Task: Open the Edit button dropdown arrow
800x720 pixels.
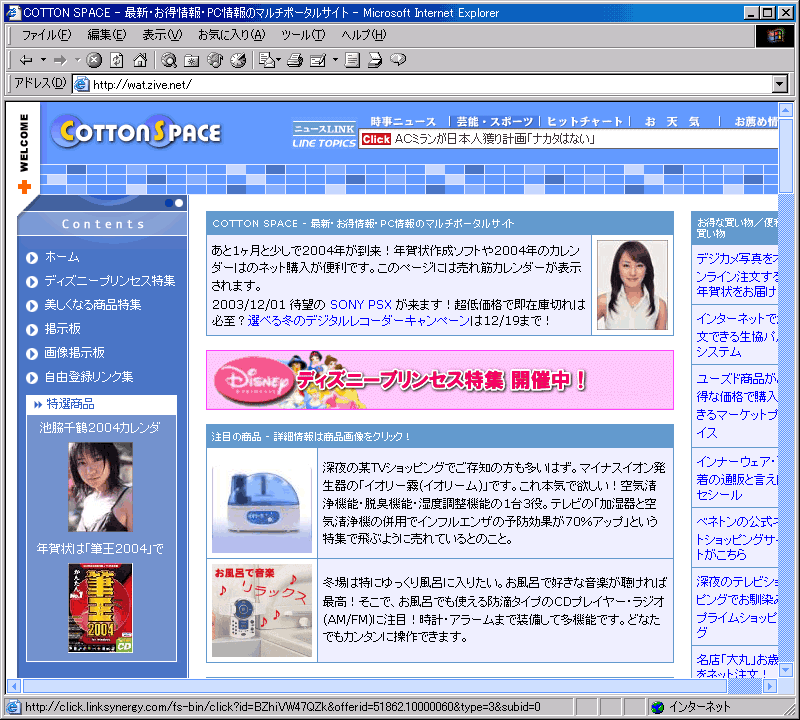Action: [x=335, y=60]
